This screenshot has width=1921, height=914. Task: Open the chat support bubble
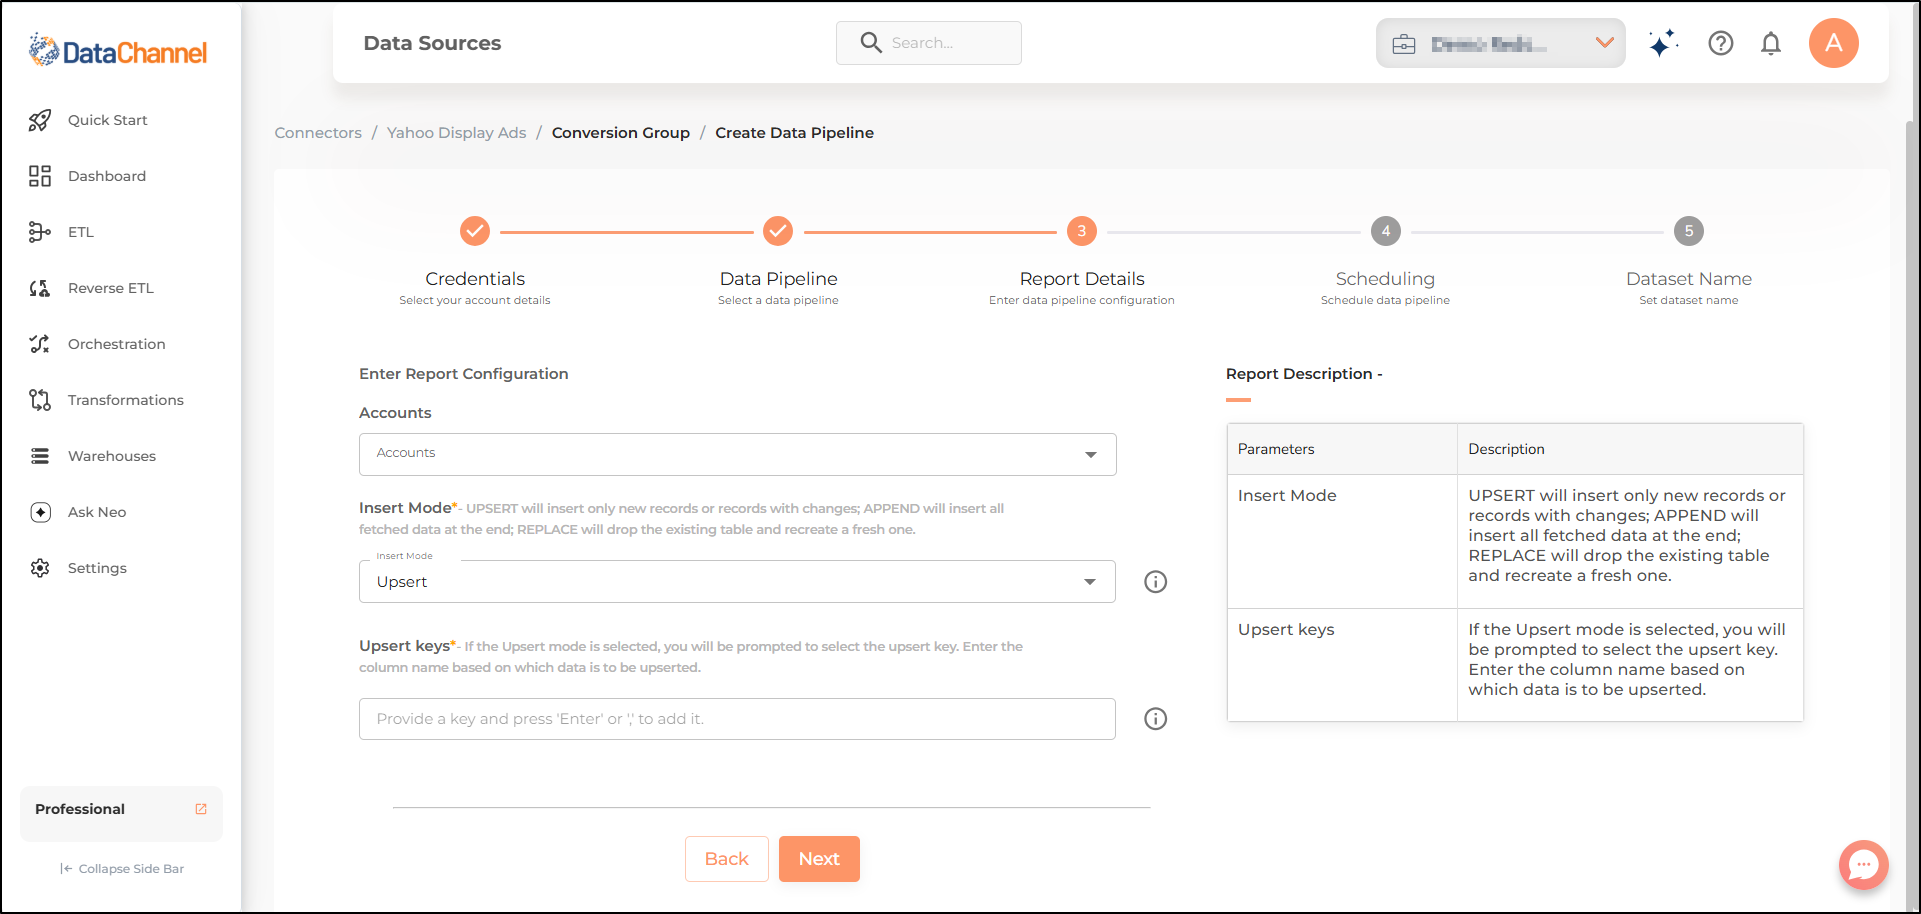pos(1864,865)
